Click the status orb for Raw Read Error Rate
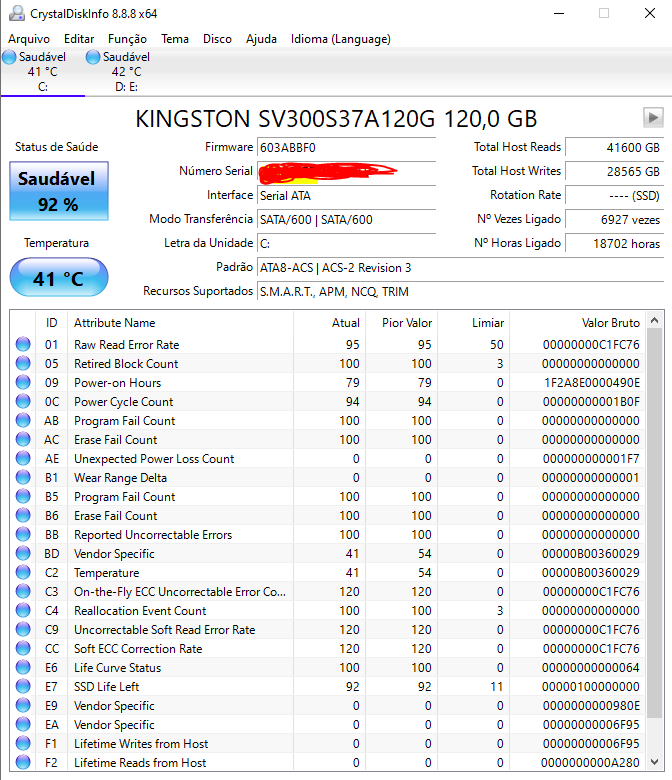 pos(23,345)
